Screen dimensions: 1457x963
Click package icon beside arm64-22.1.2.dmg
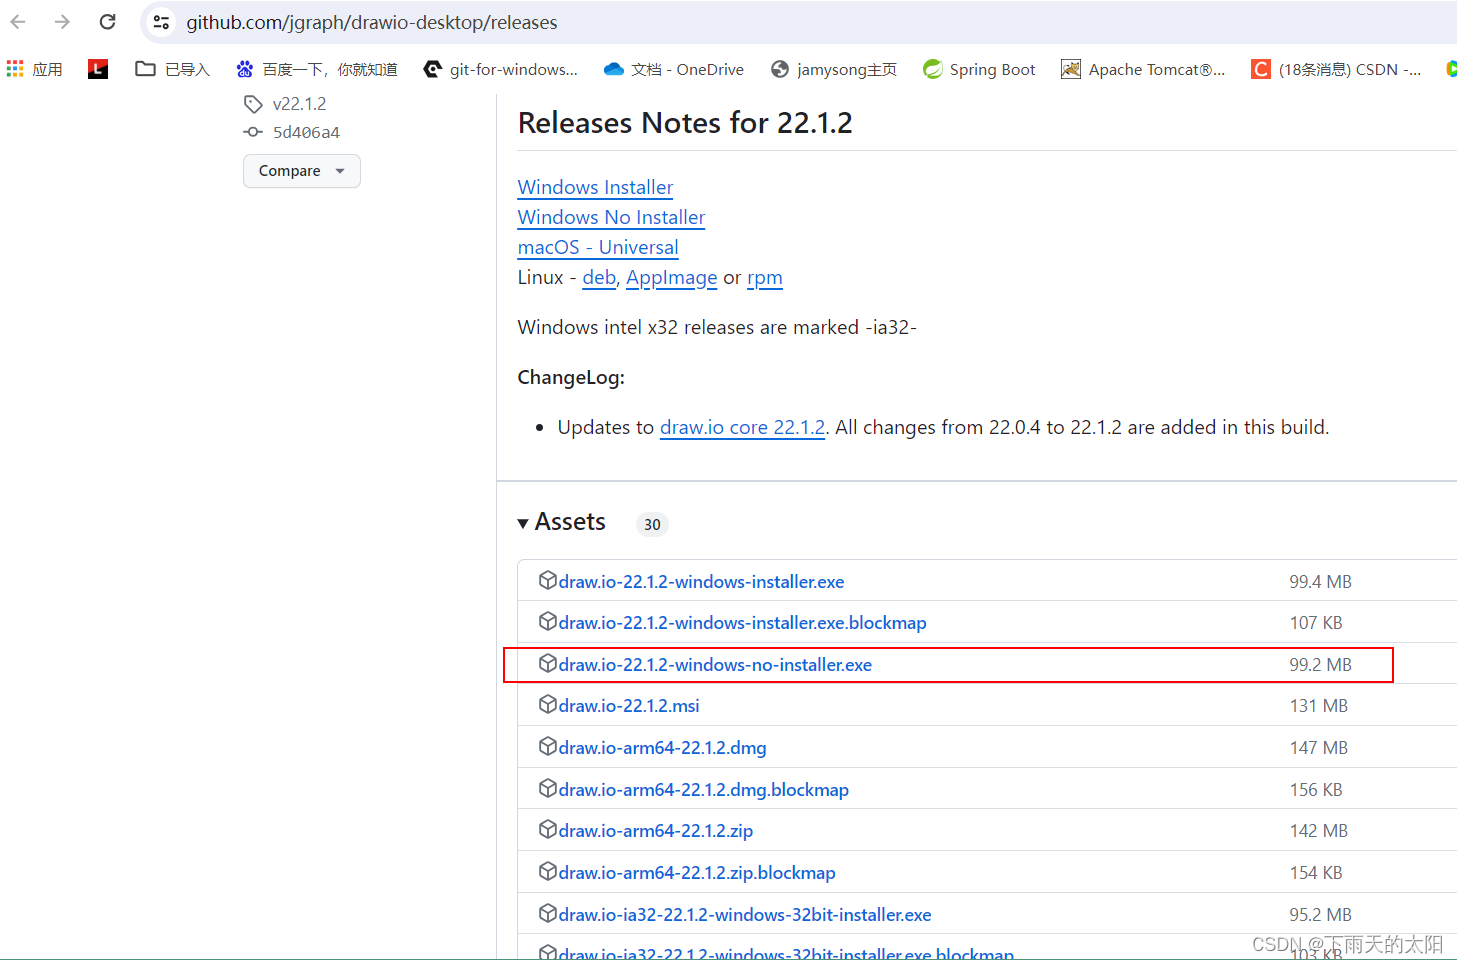(x=547, y=746)
